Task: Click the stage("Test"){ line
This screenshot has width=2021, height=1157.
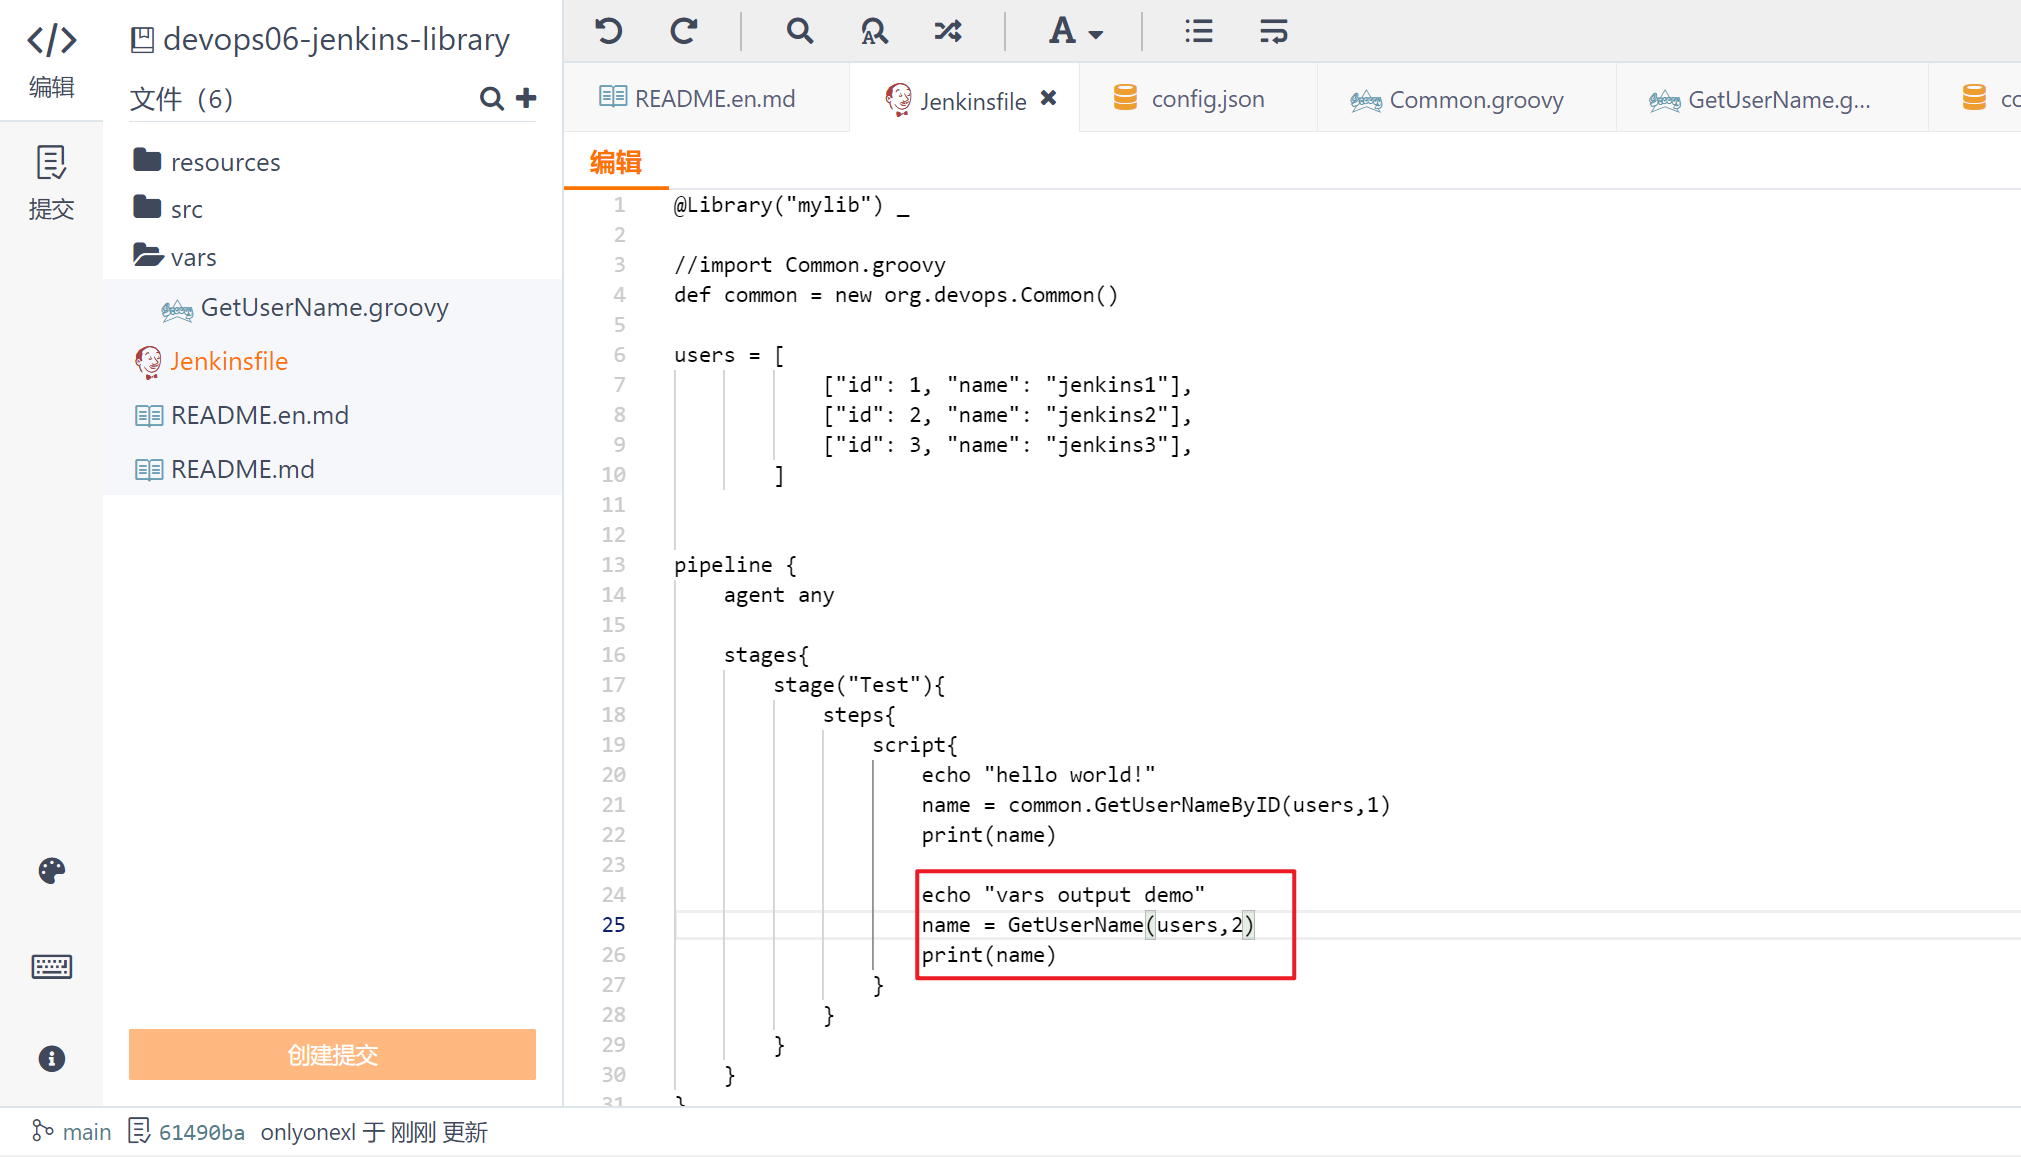Action: pos(859,685)
